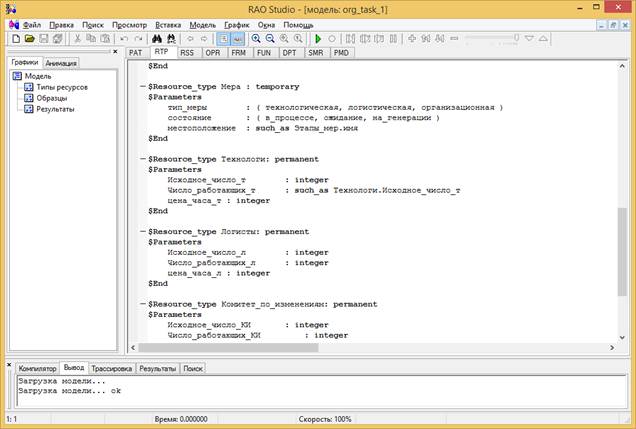The width and height of the screenshot is (636, 429).
Task: Click the second run-mode icon
Action: coord(365,39)
